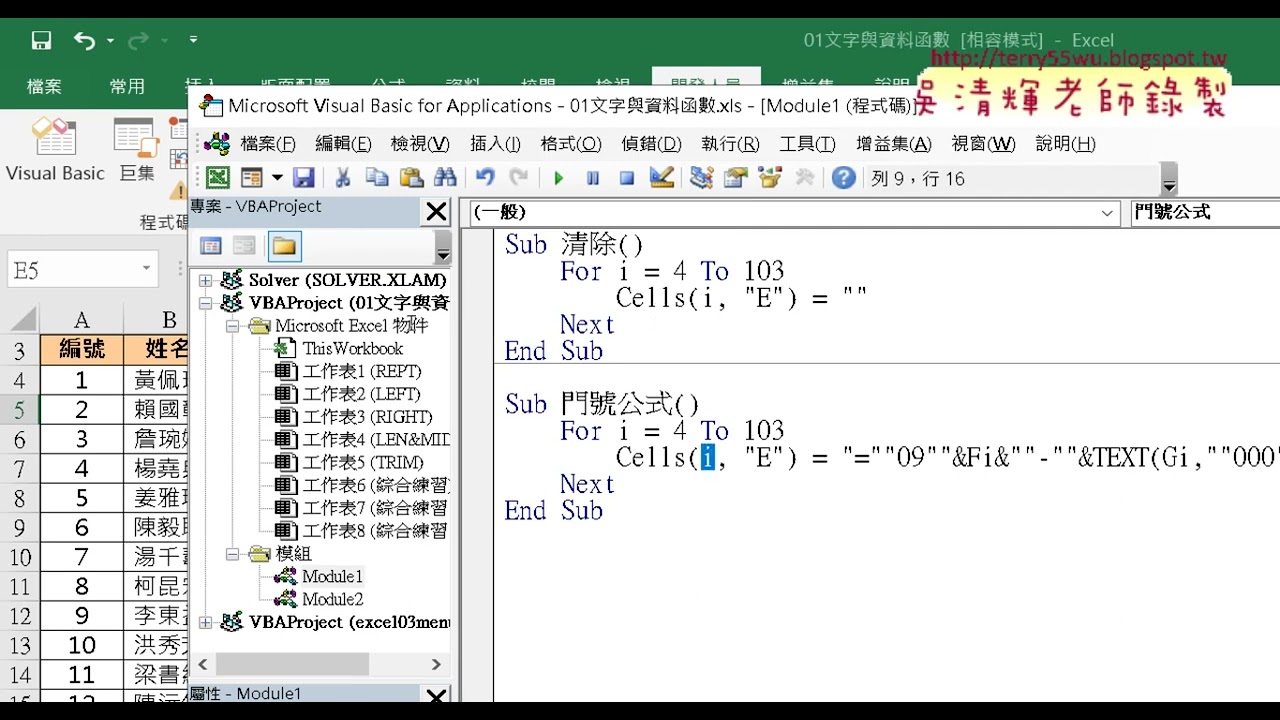Open the 工具(T) menu

coord(807,144)
